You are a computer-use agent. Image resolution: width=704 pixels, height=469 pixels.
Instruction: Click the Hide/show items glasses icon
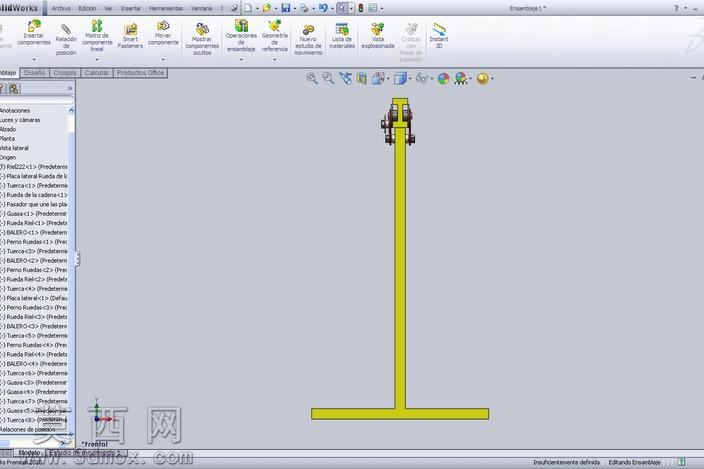tap(422, 79)
